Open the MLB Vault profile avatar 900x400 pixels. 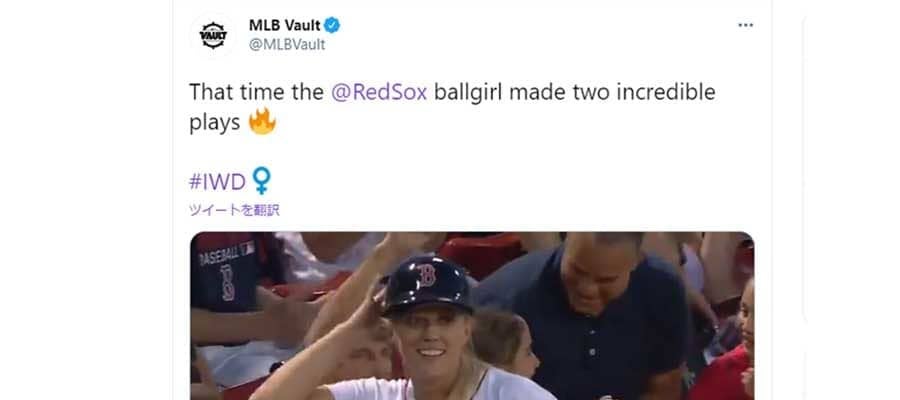(x=213, y=35)
